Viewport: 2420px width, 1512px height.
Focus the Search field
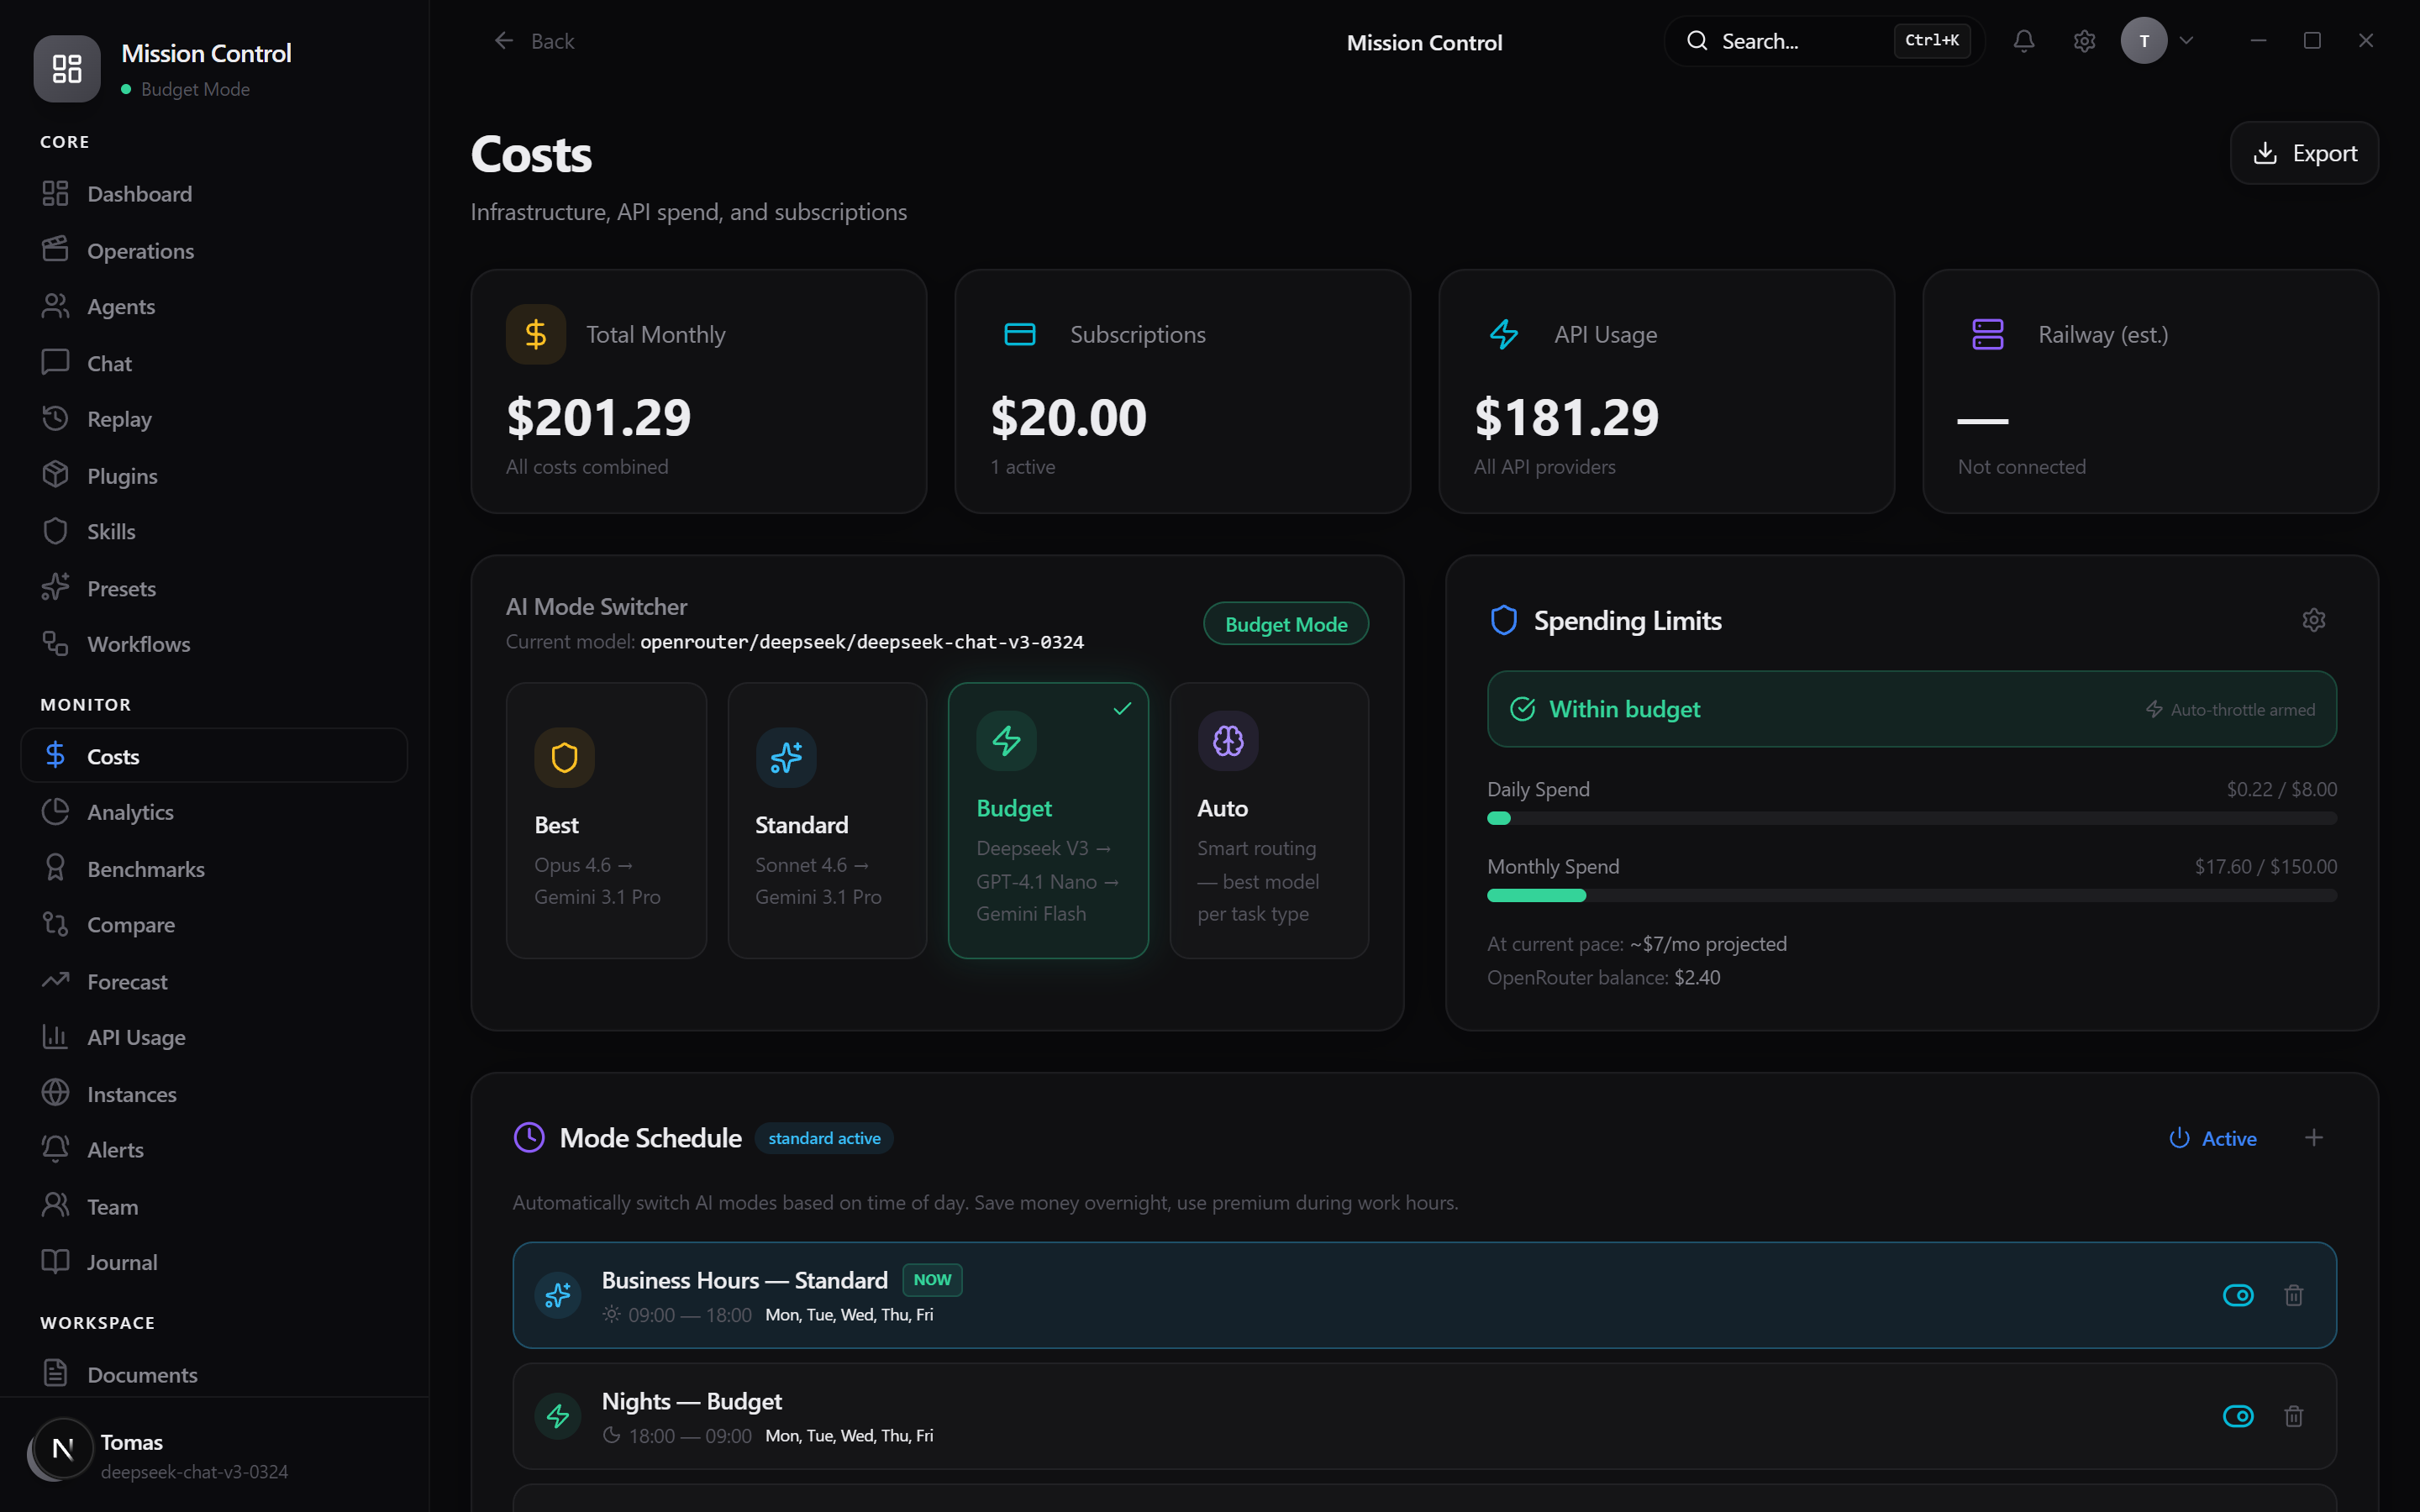(x=1824, y=41)
